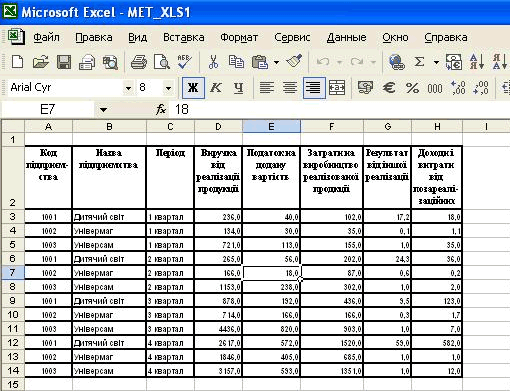Image resolution: width=510 pixels, height=391 pixels.
Task: Copy the selected cell
Action: click(x=236, y=62)
